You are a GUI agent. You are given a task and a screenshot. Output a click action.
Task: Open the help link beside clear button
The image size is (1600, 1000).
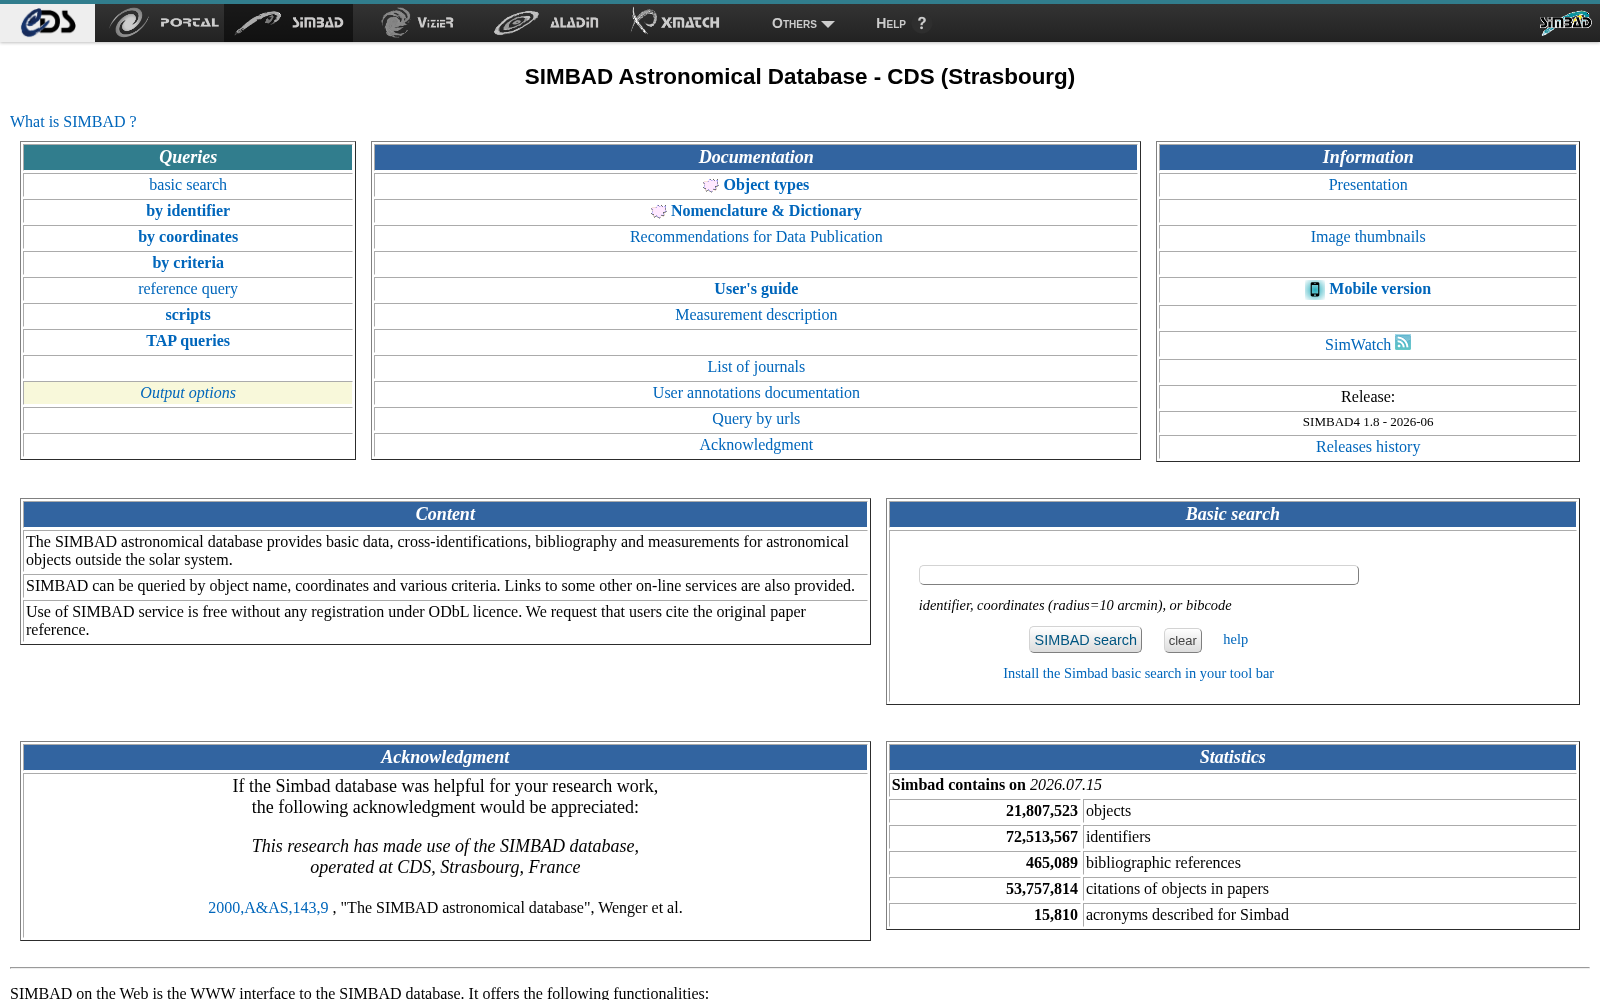1235,640
